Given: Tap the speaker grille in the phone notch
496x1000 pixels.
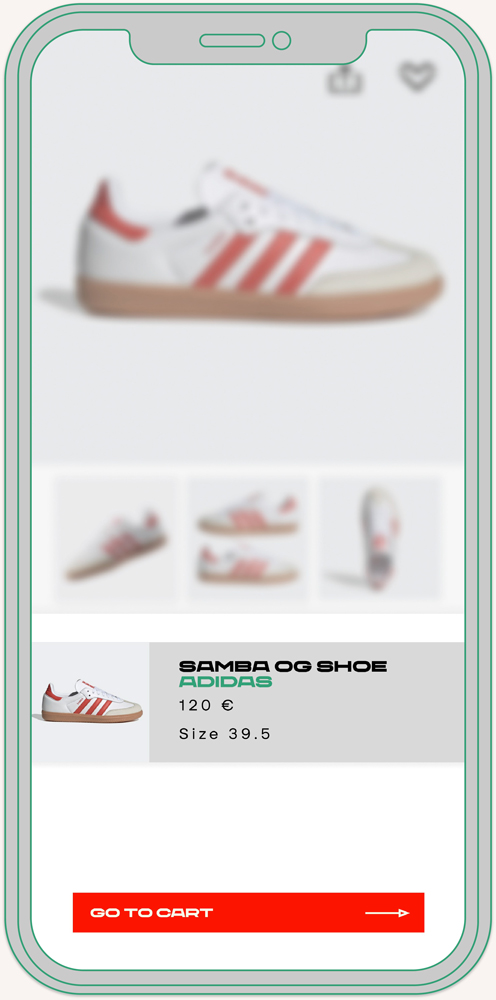Looking at the screenshot, I should click(x=232, y=41).
